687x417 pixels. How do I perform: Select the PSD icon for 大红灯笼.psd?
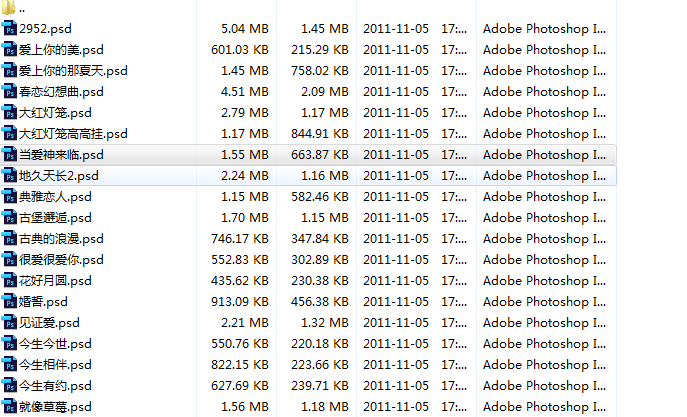pyautogui.click(x=10, y=113)
